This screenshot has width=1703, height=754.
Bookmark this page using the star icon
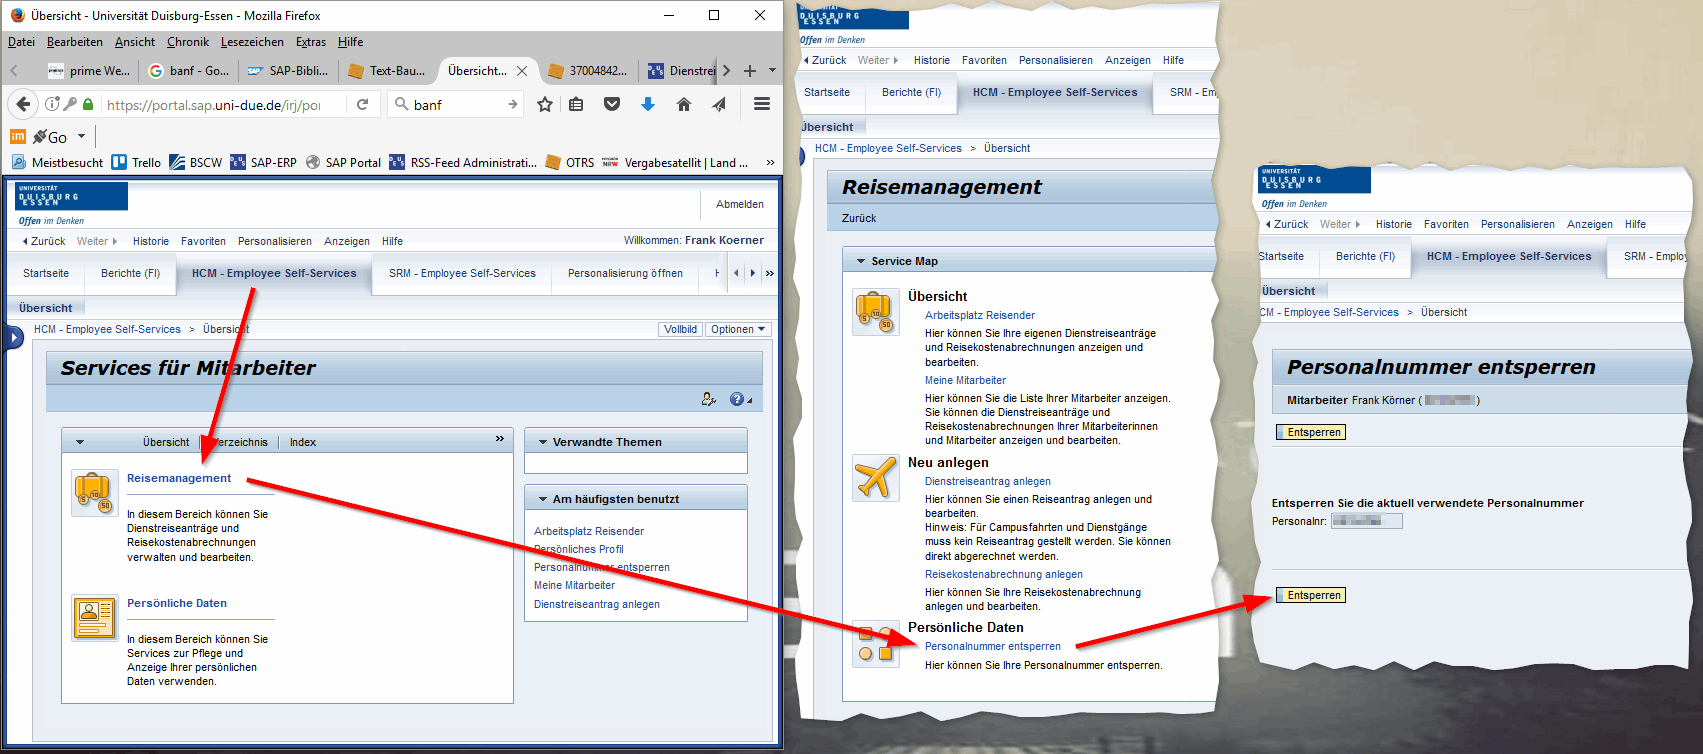click(x=545, y=104)
